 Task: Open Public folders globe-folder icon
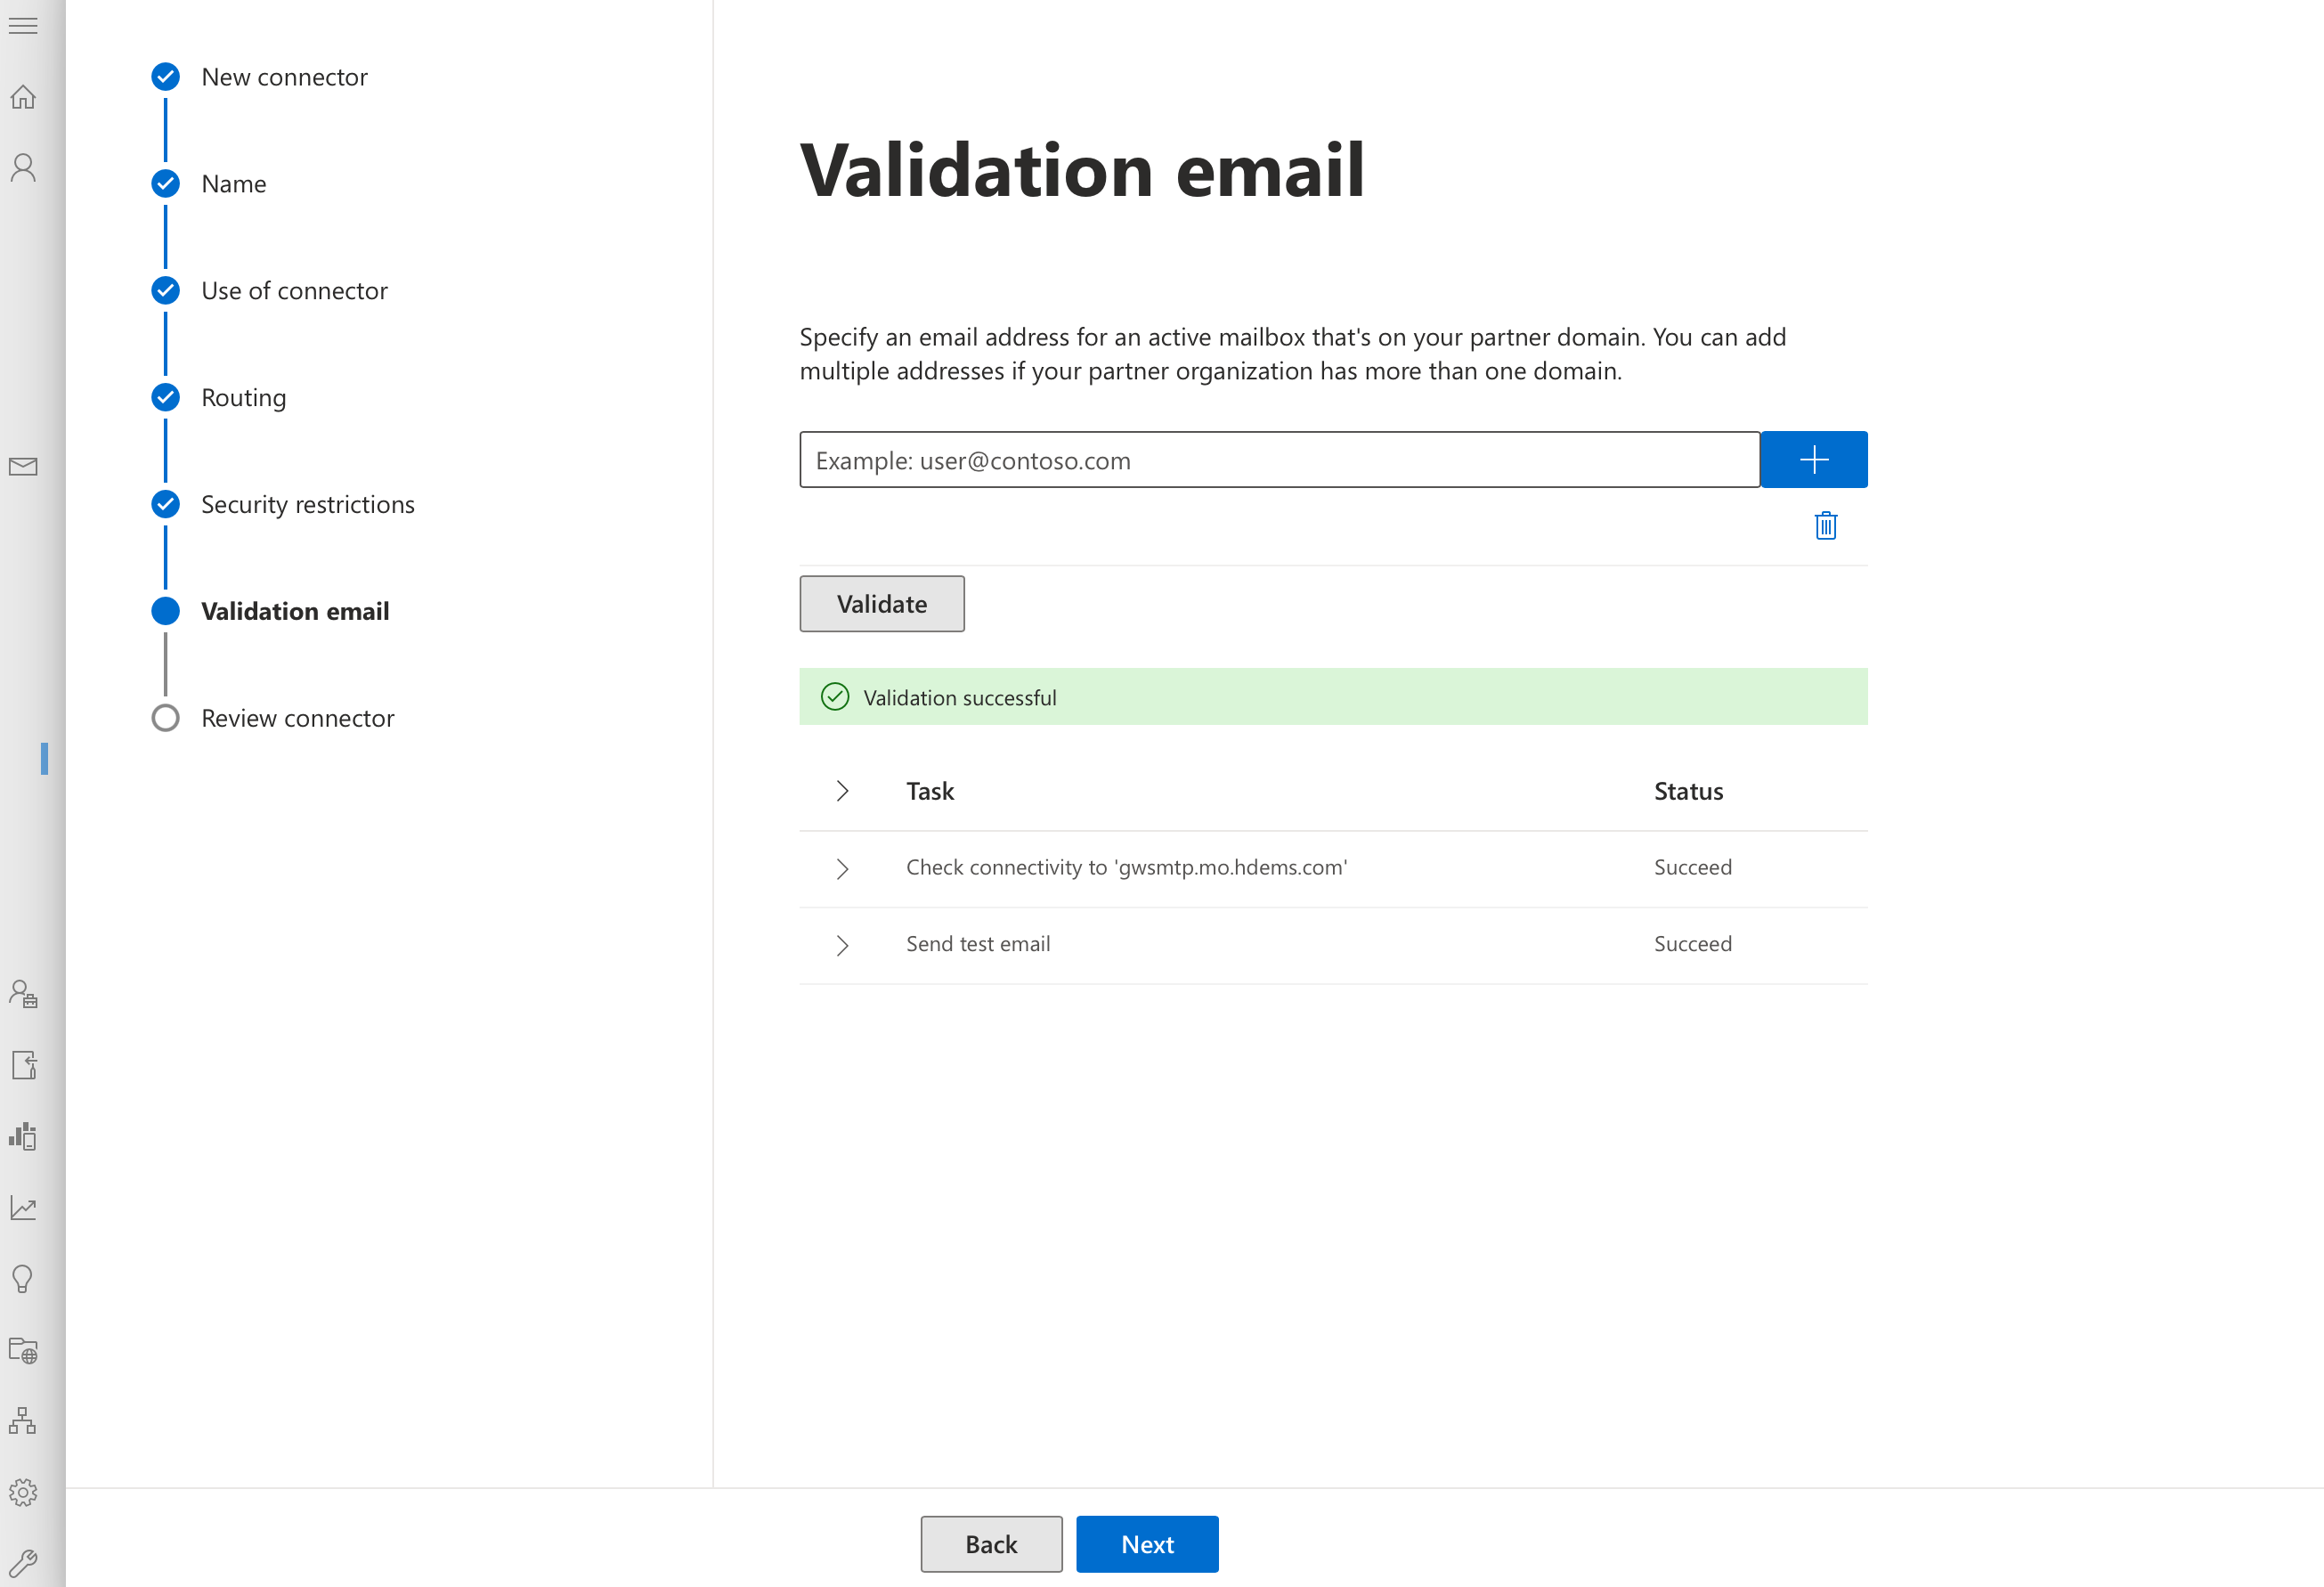coord(23,1351)
